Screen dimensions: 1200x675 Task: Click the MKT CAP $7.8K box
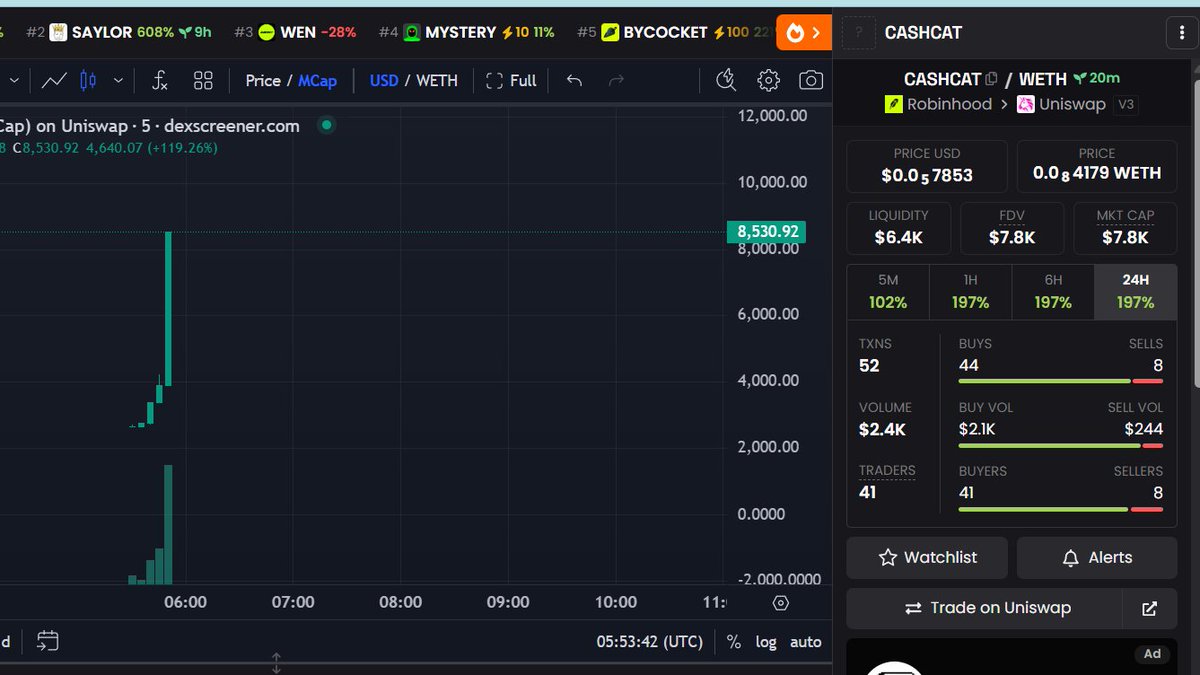click(1125, 229)
